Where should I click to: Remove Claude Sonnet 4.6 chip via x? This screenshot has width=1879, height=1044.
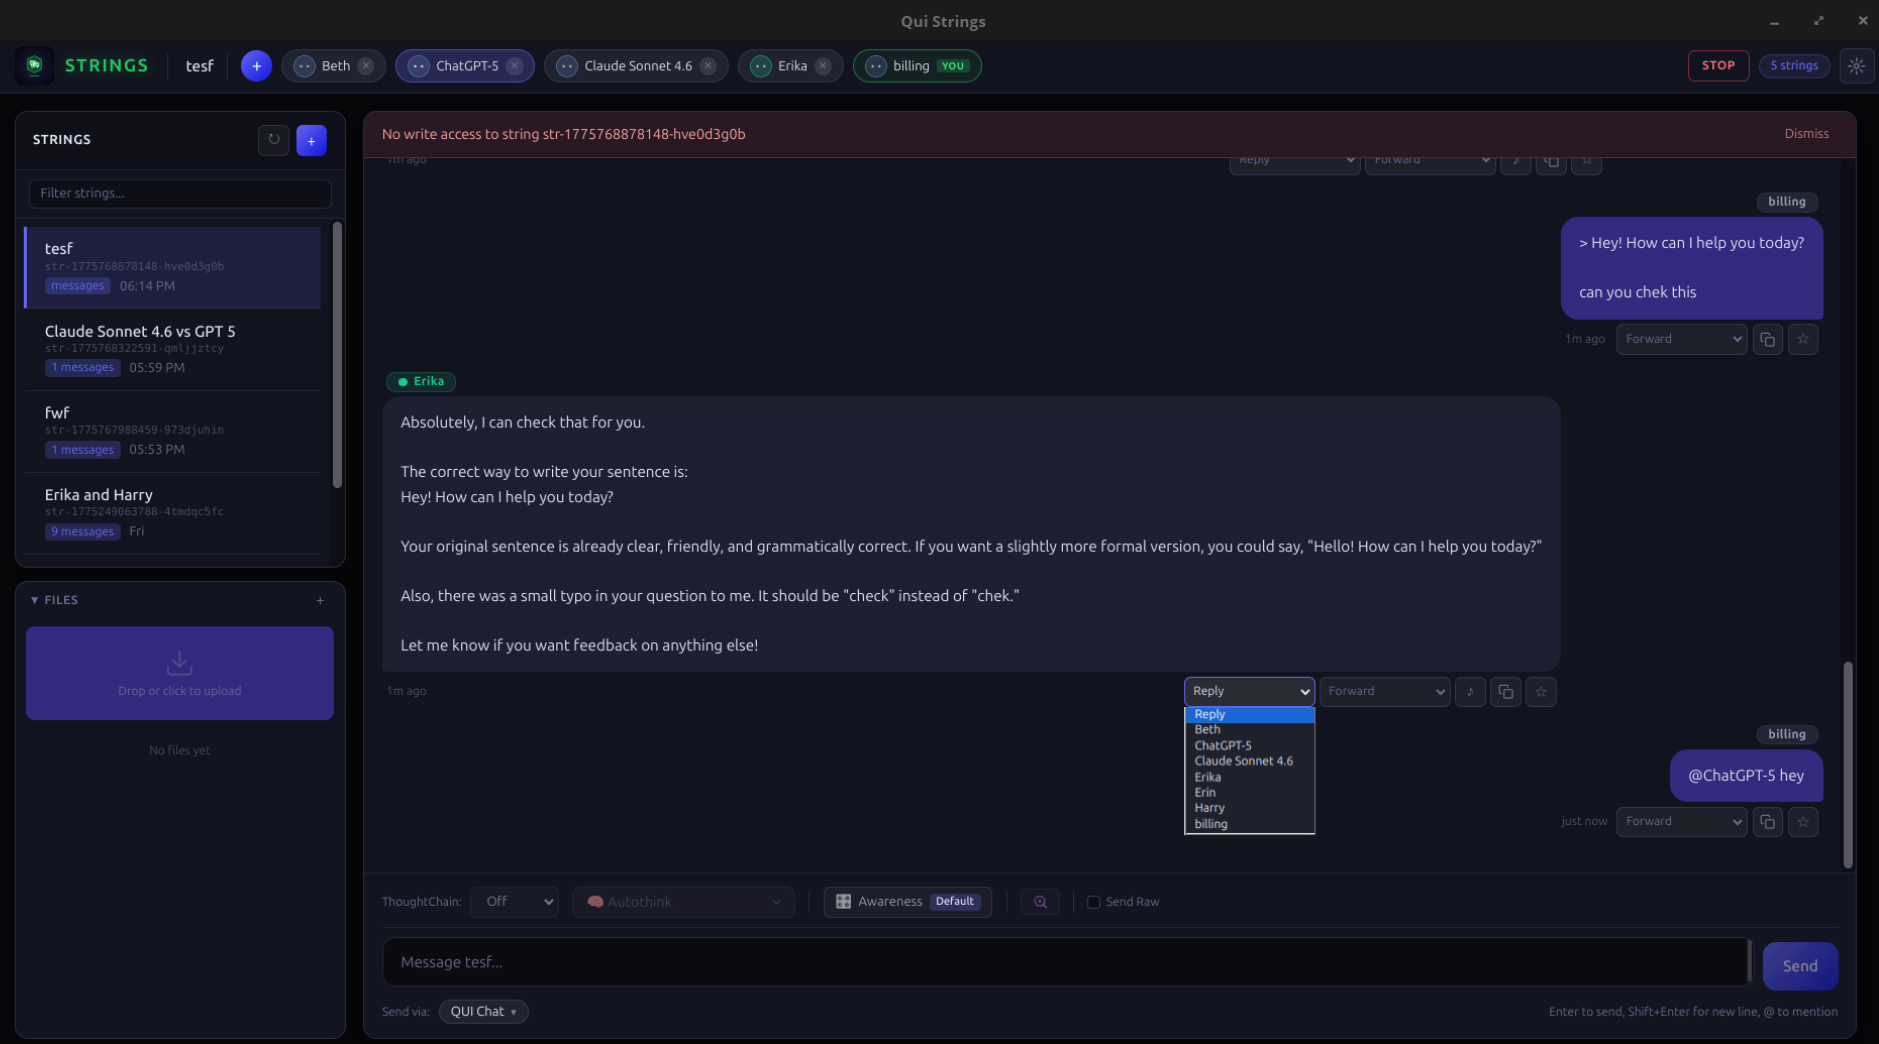point(708,66)
